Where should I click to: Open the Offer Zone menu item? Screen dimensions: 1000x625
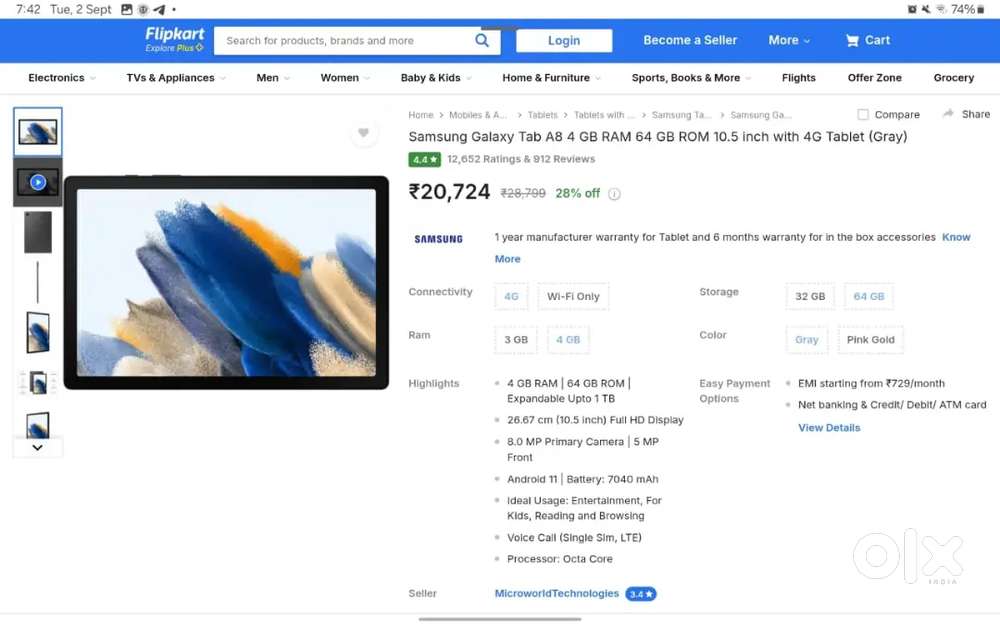(874, 78)
